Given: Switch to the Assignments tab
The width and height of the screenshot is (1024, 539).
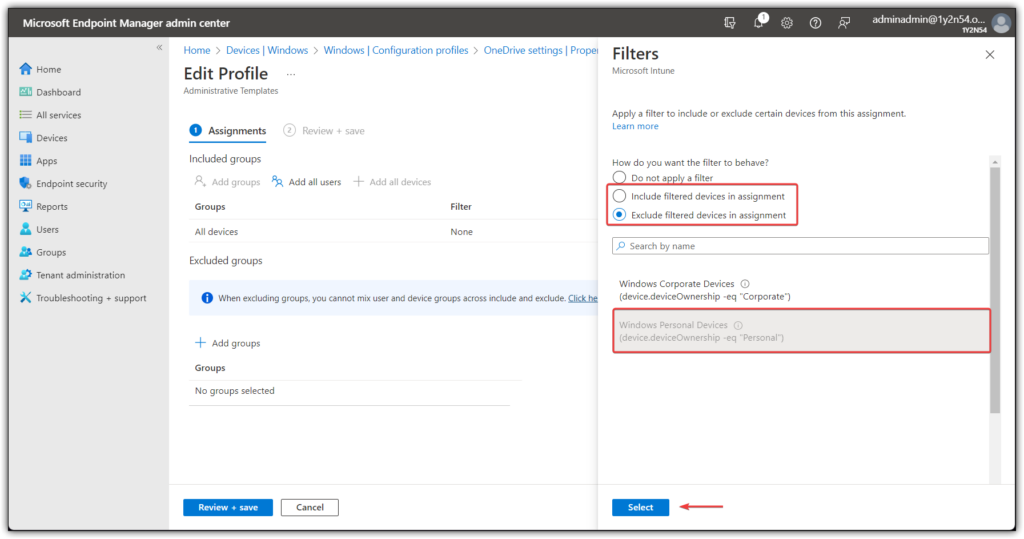Looking at the screenshot, I should pos(228,131).
